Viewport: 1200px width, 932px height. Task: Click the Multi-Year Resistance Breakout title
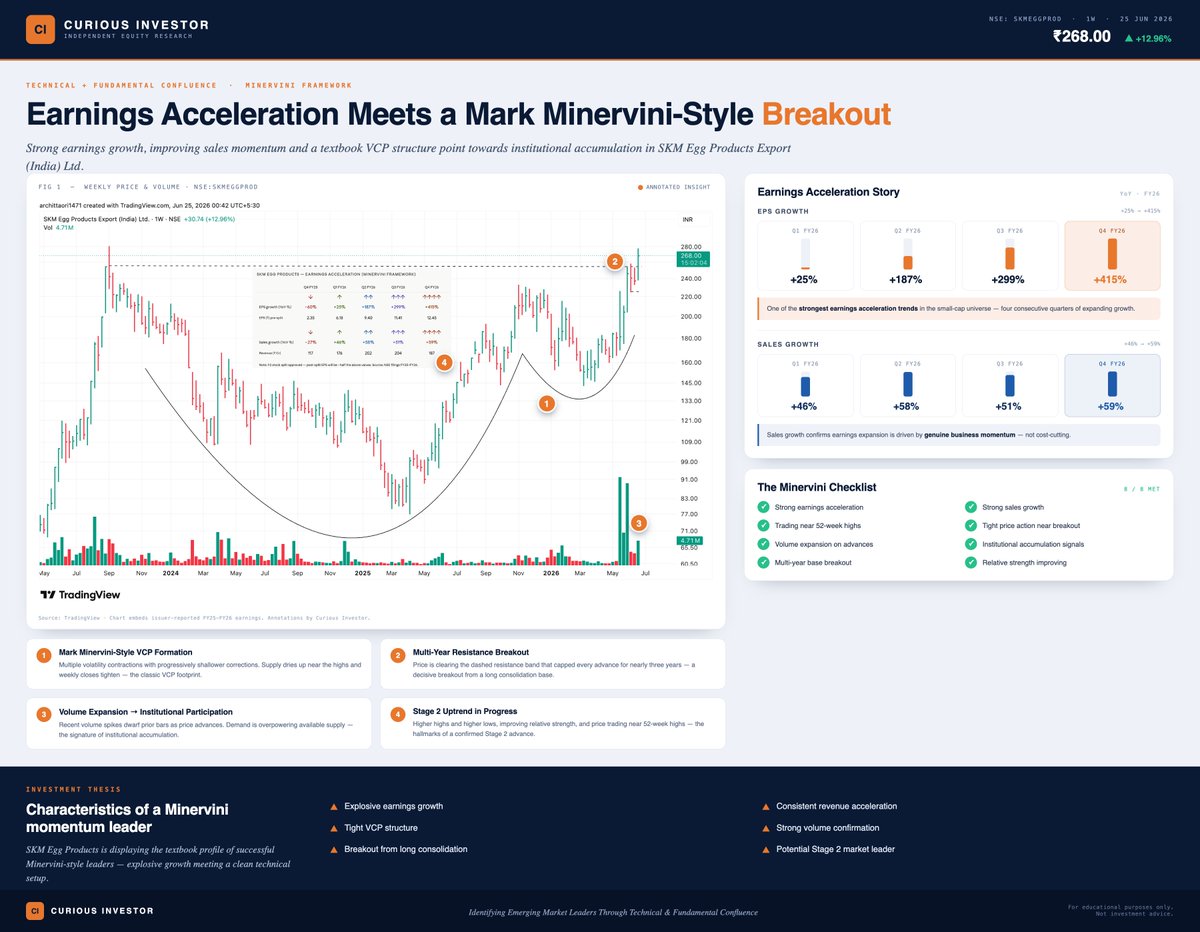pos(470,652)
